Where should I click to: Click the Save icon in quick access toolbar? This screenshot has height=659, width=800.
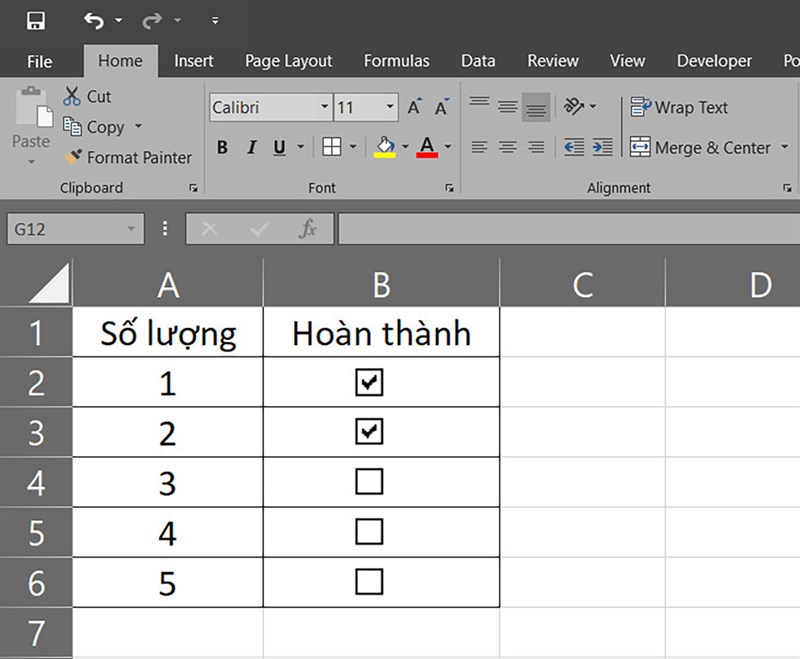pyautogui.click(x=36, y=21)
